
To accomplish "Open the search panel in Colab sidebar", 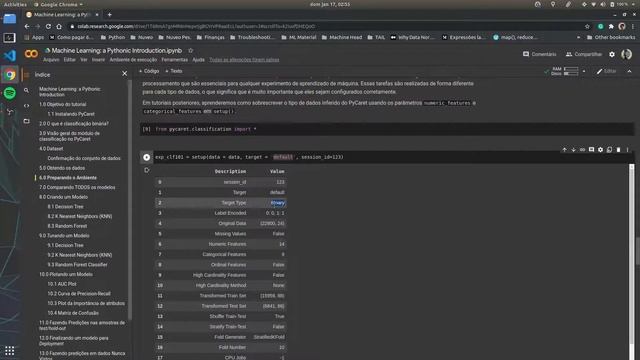I will [27, 90].
